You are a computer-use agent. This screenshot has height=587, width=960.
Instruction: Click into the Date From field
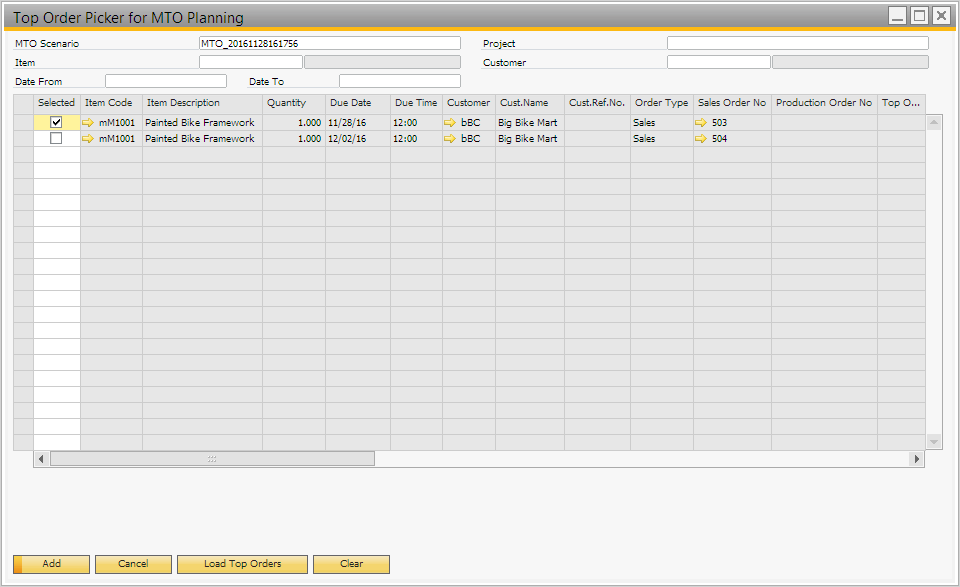click(x=165, y=81)
